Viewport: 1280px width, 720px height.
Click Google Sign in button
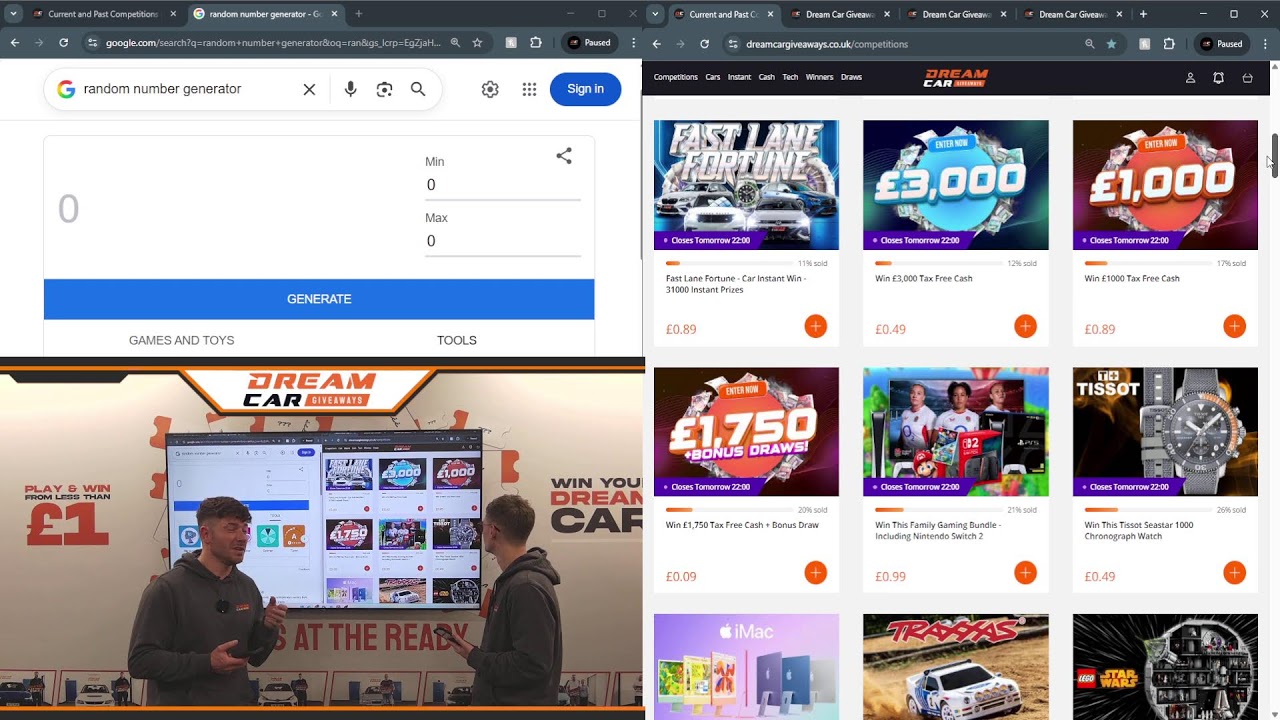(585, 89)
